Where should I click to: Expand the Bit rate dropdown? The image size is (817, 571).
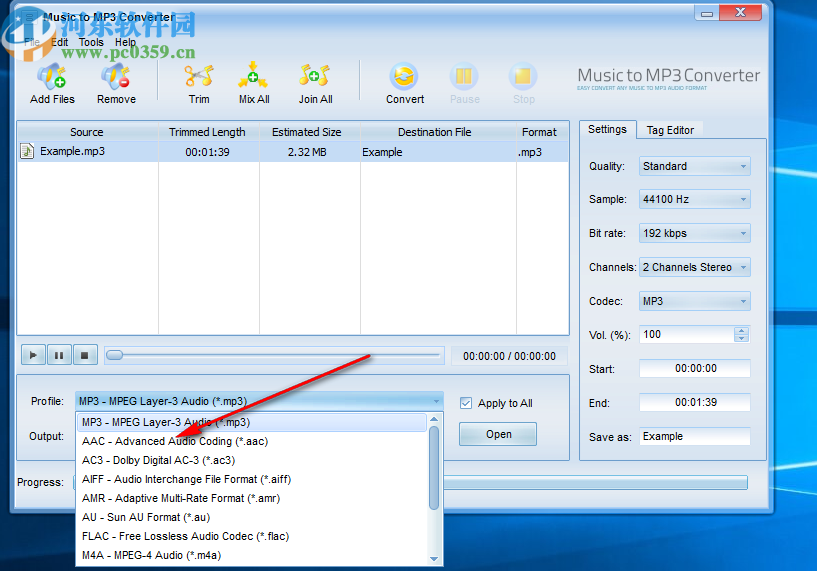pyautogui.click(x=743, y=233)
